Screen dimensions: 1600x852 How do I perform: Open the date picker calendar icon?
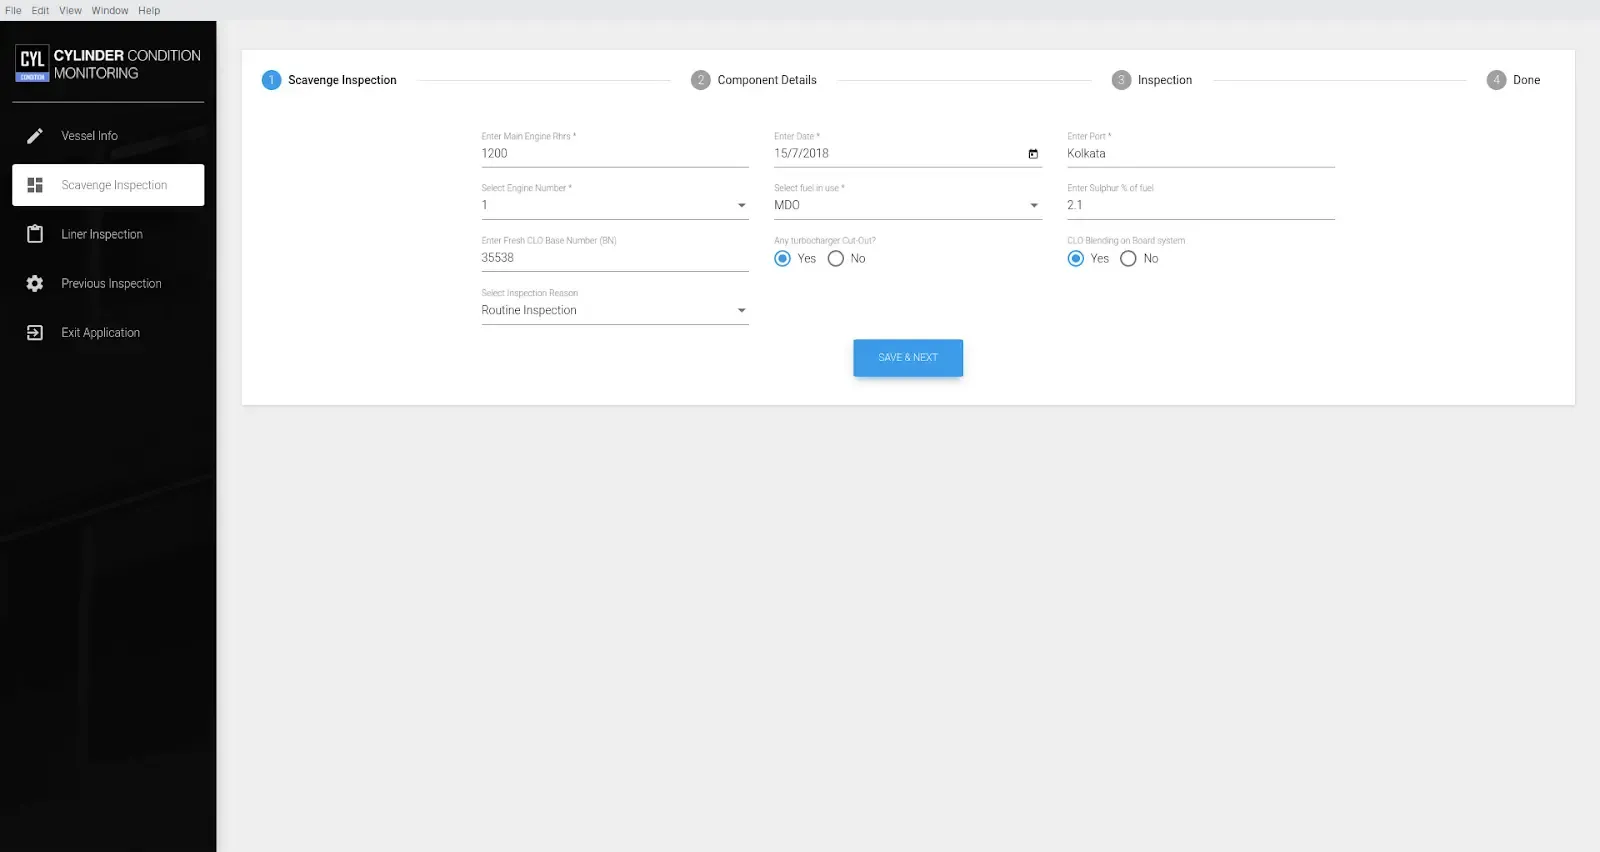pyautogui.click(x=1033, y=154)
